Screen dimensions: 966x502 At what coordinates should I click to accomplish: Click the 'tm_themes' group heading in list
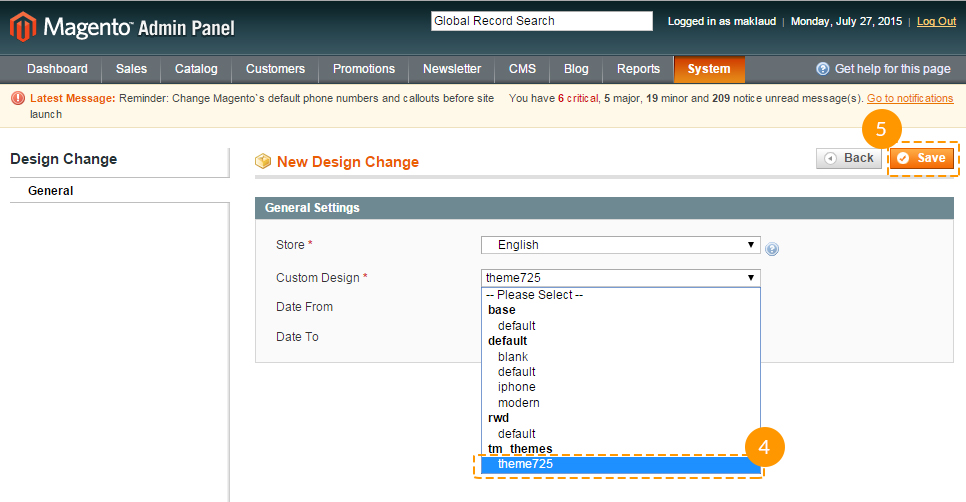click(520, 449)
